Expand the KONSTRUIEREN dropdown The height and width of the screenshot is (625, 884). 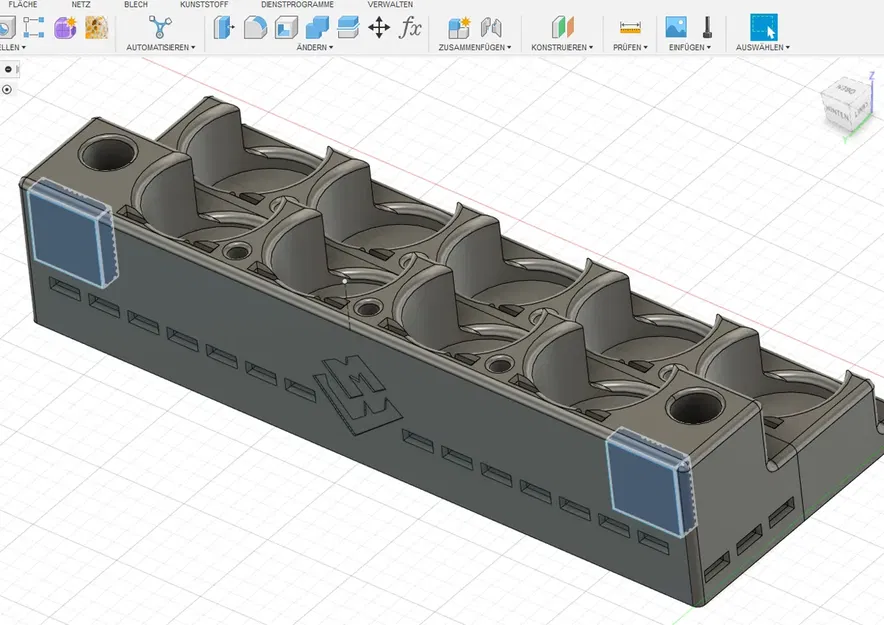[x=562, y=47]
